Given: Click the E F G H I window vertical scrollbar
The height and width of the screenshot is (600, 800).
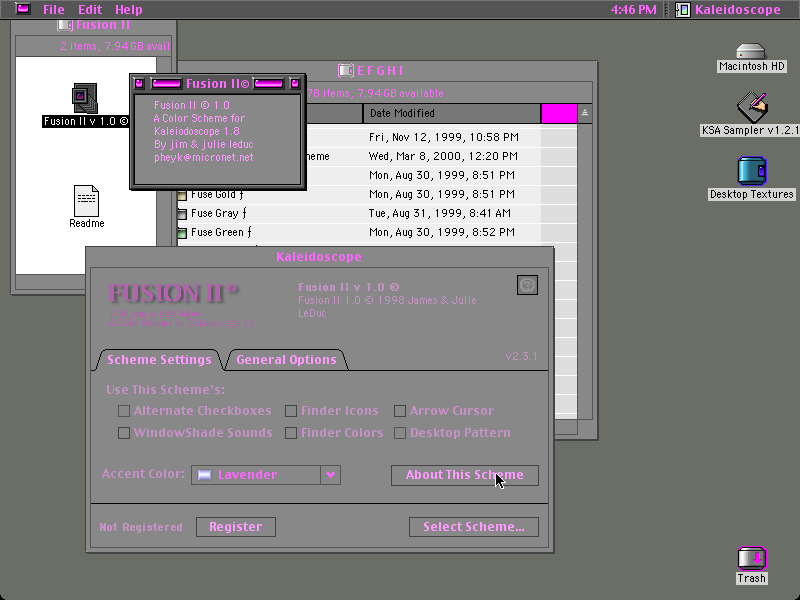Looking at the screenshot, I should [585, 270].
